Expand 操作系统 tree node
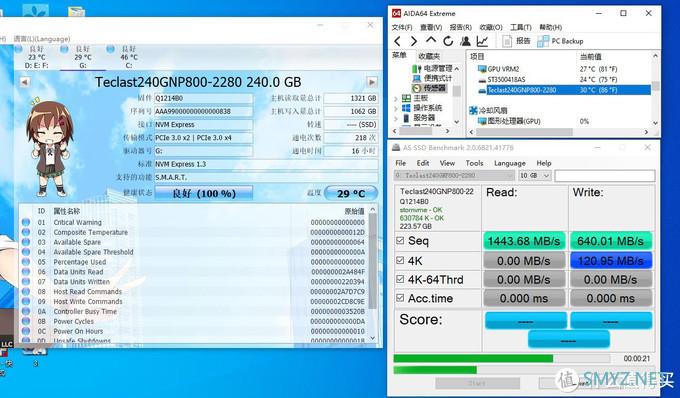This screenshot has width=680, height=398. point(396,108)
